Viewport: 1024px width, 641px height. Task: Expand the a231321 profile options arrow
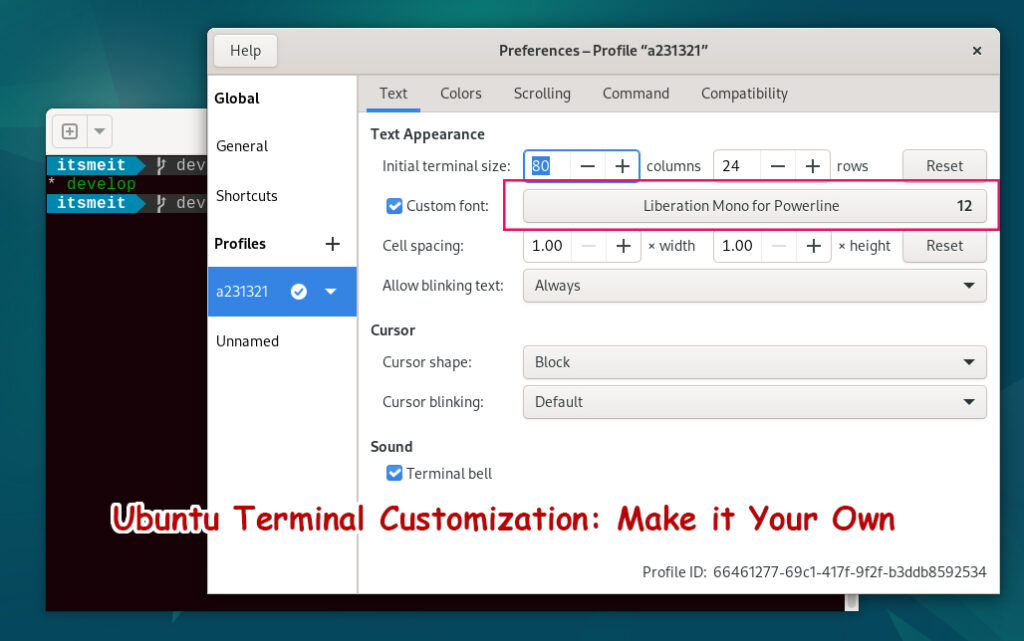click(330, 291)
